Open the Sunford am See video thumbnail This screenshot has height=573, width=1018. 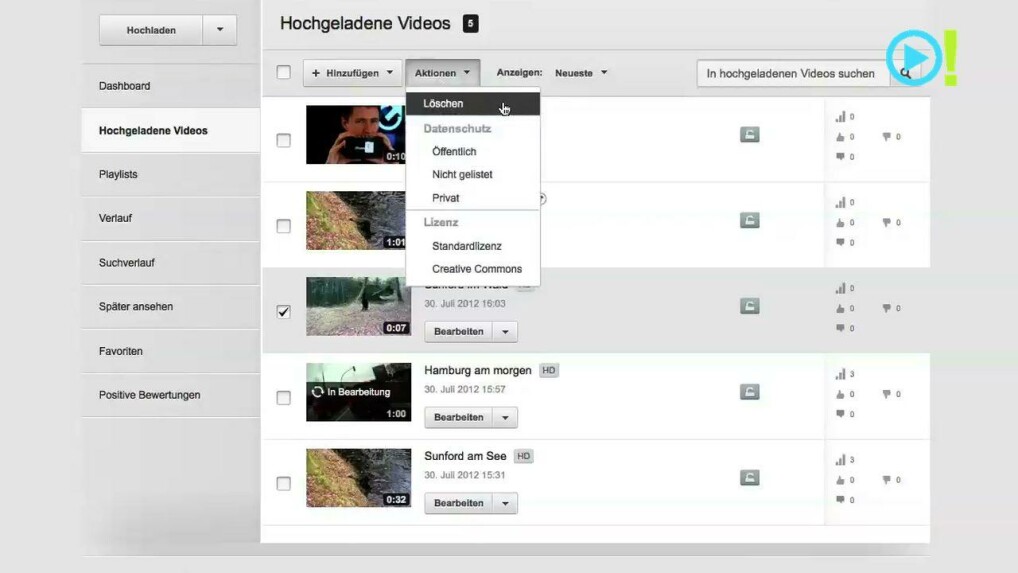[358, 478]
